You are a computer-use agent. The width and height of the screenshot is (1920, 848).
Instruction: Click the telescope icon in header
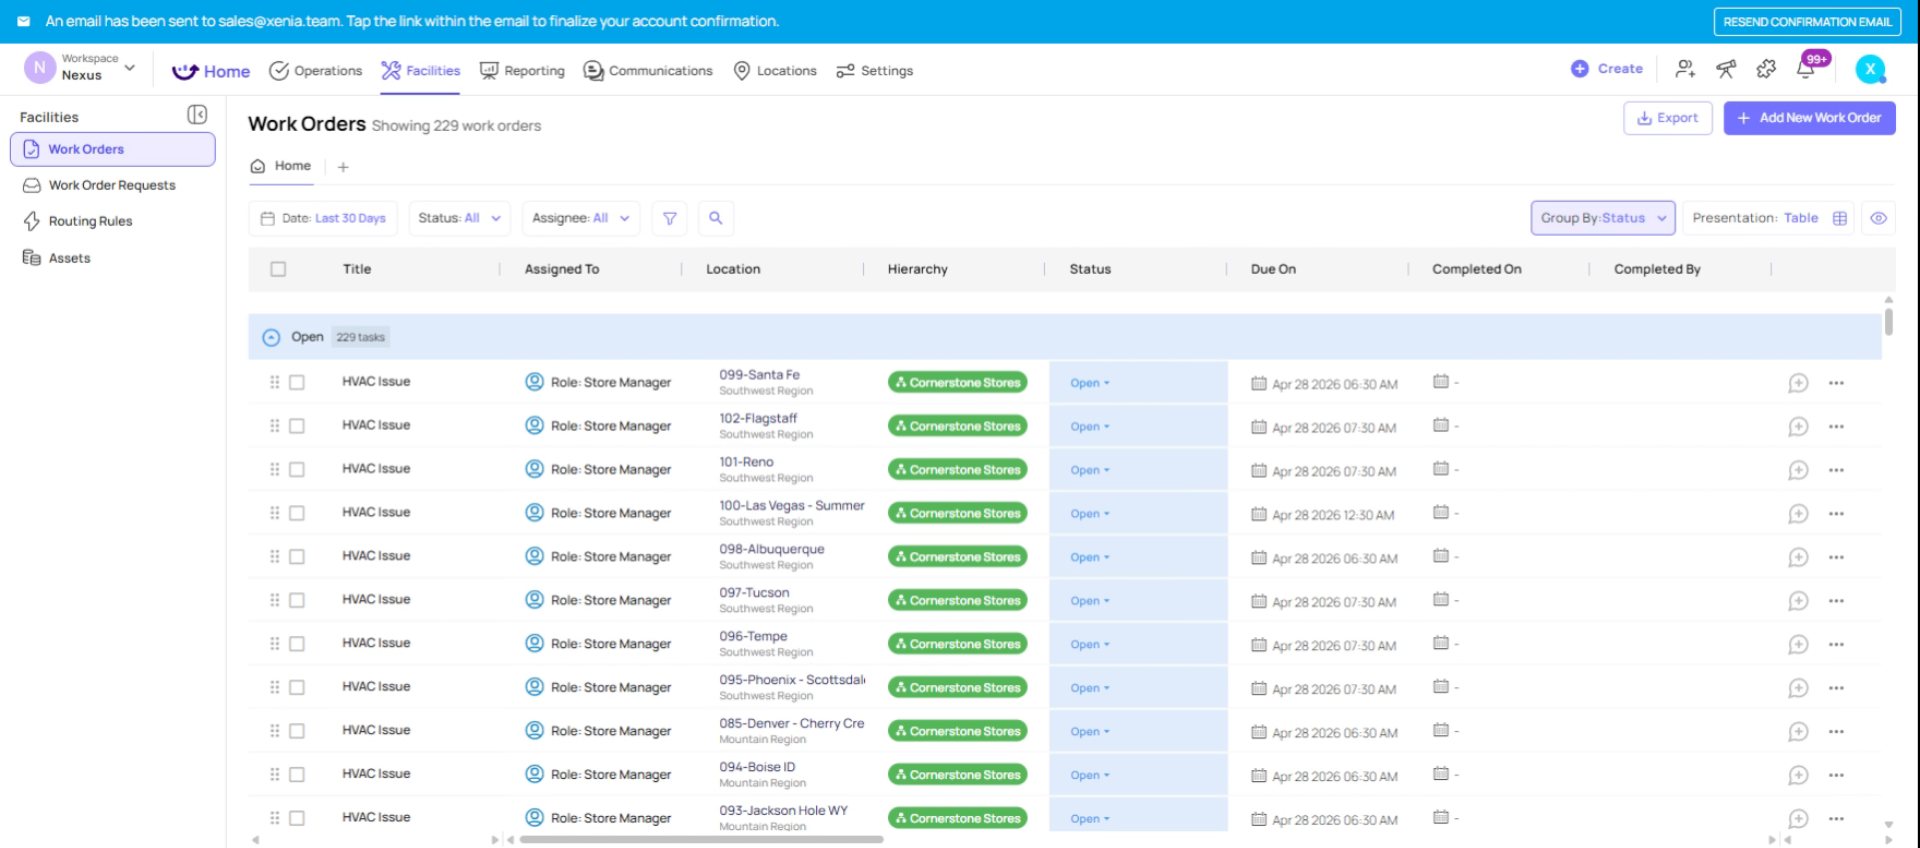[x=1726, y=69]
